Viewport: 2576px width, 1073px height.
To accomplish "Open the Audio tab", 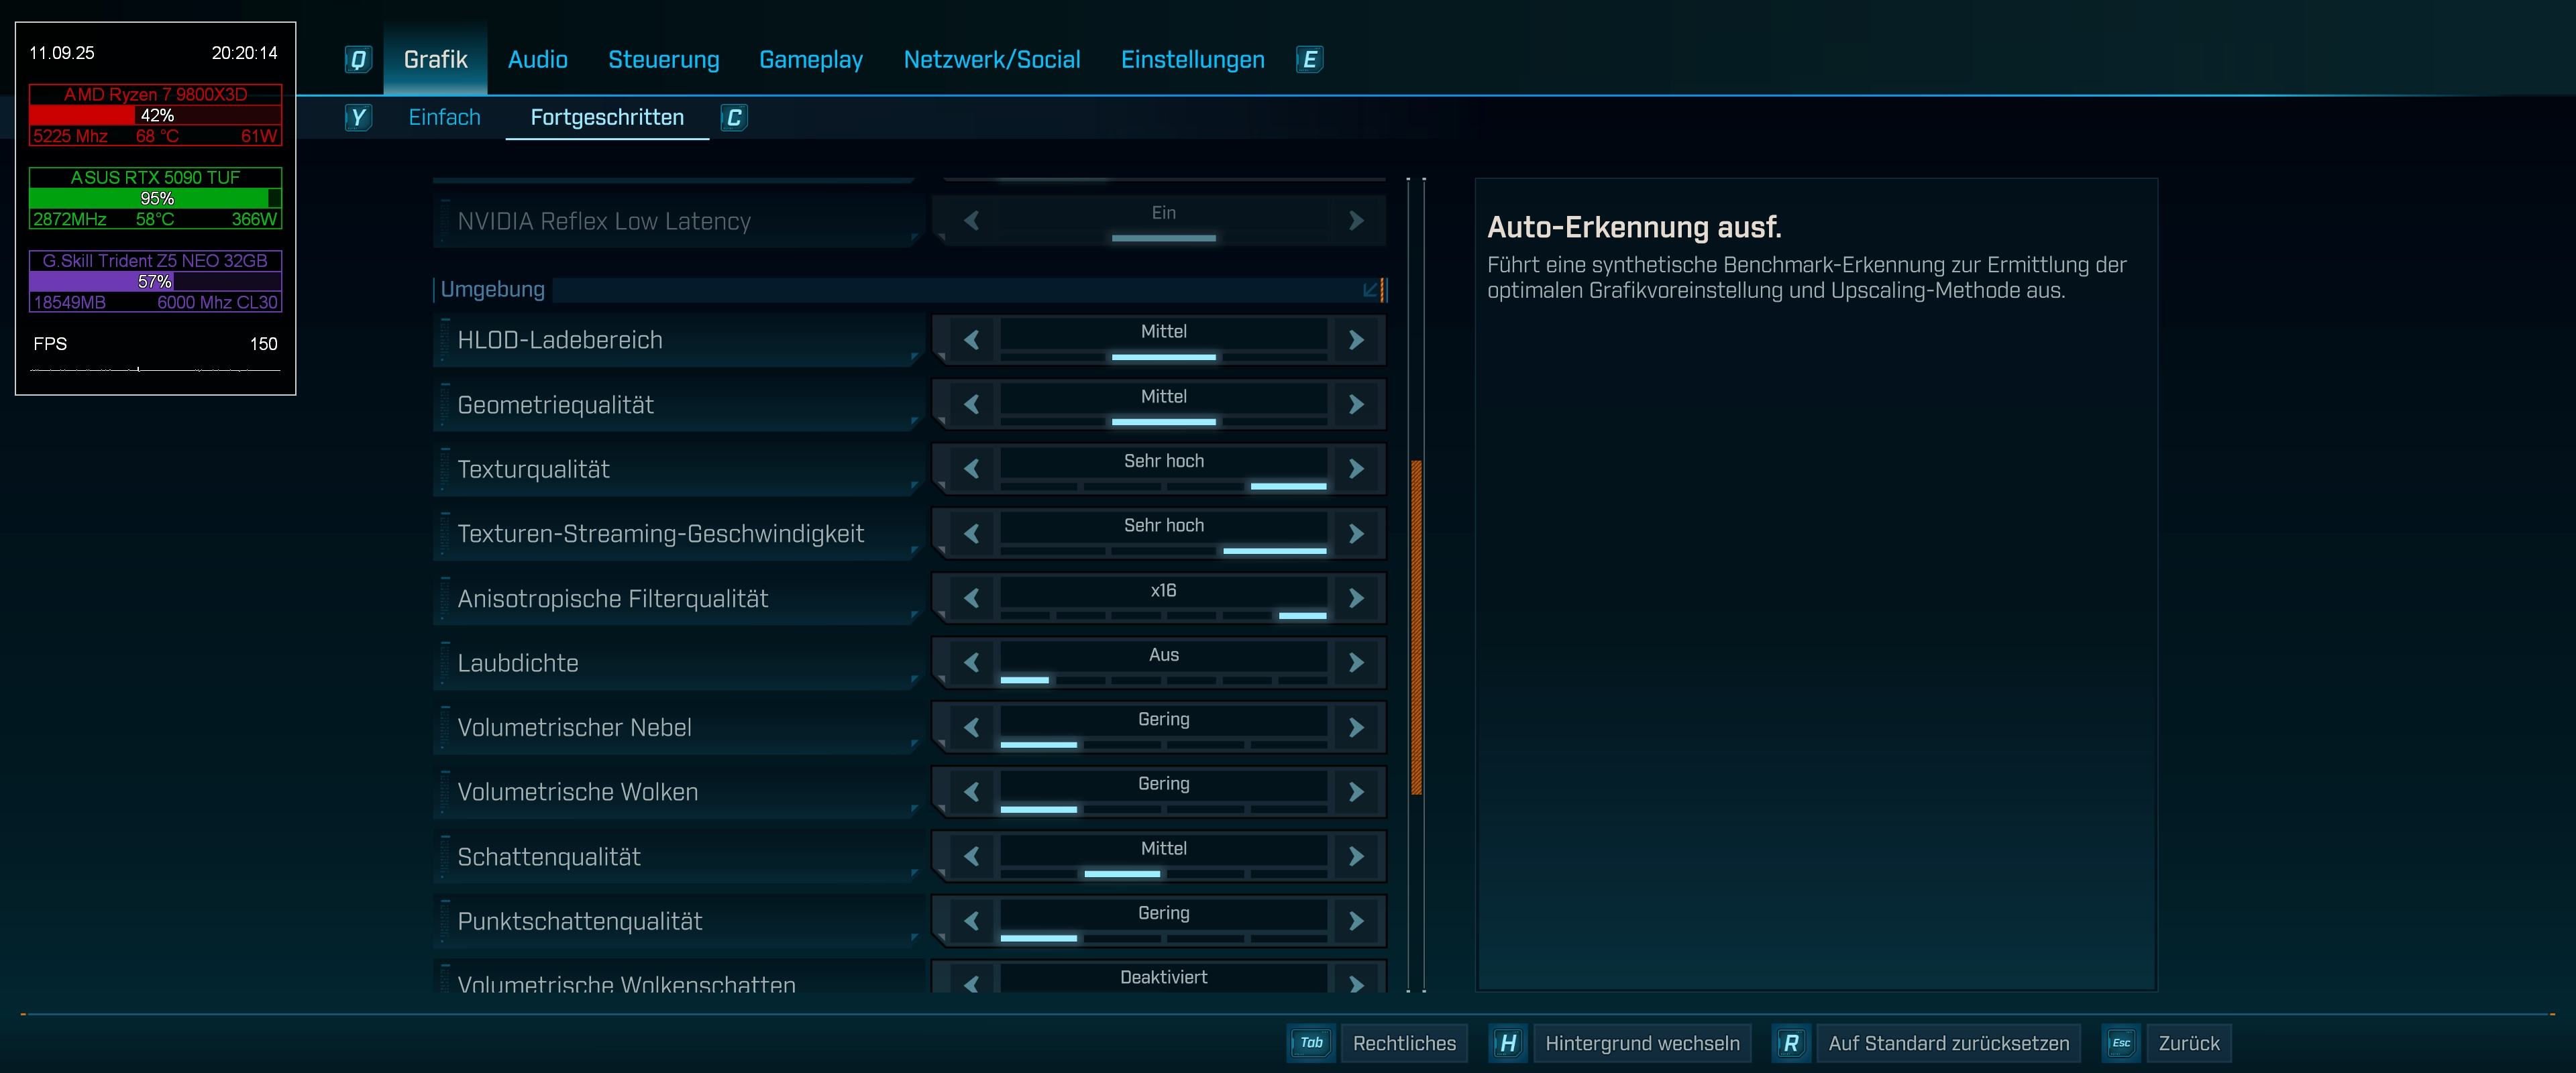I will tap(537, 60).
